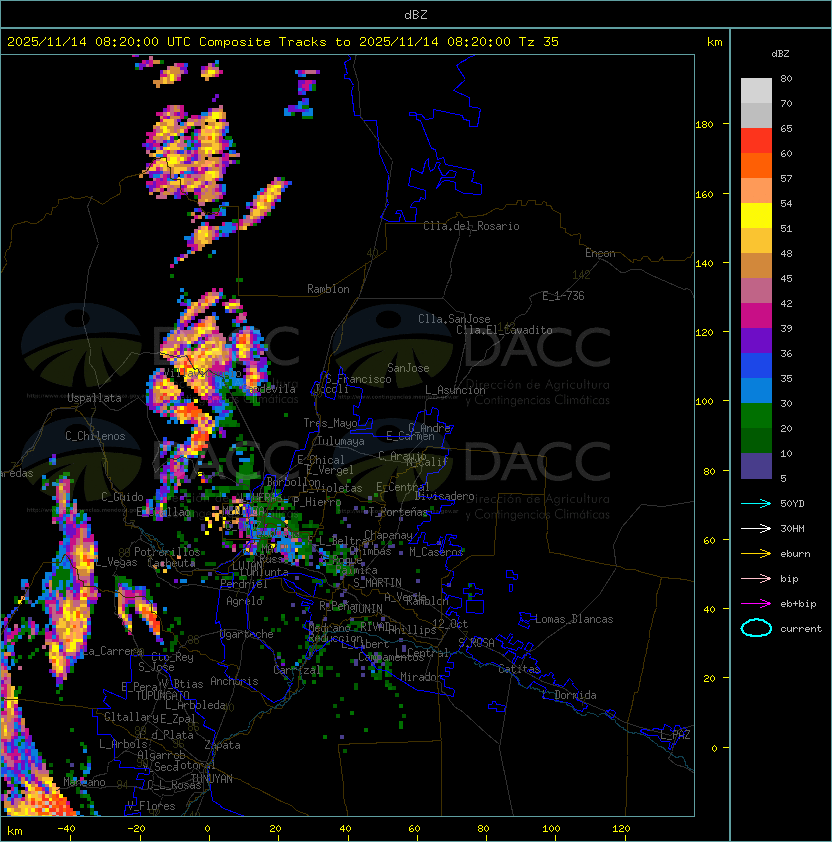The image size is (832, 842).
Task: Click the 'G_Andre' map label
Action: (429, 428)
